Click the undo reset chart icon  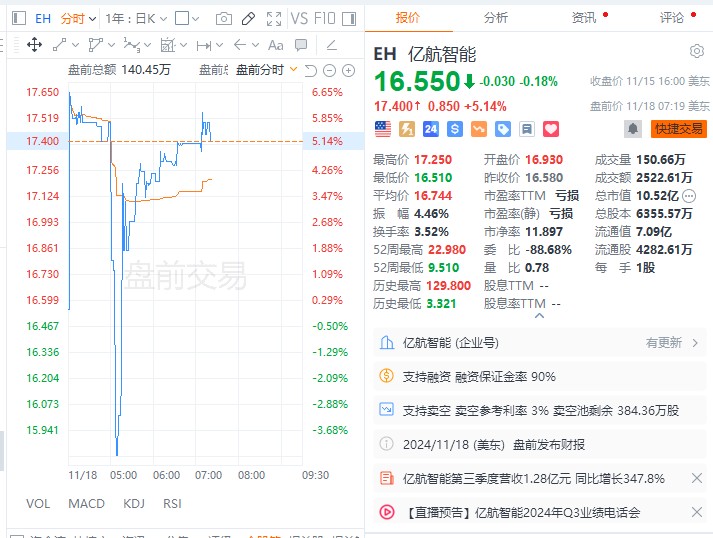311,70
